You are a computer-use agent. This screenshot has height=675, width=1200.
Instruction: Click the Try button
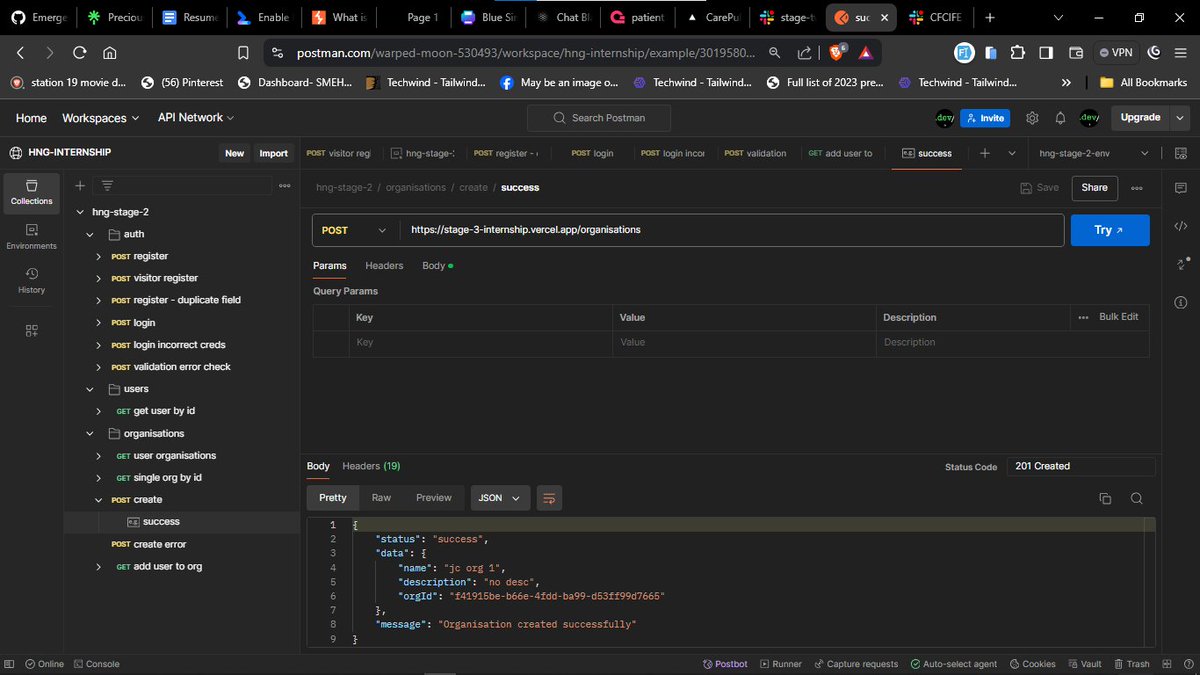click(1110, 230)
